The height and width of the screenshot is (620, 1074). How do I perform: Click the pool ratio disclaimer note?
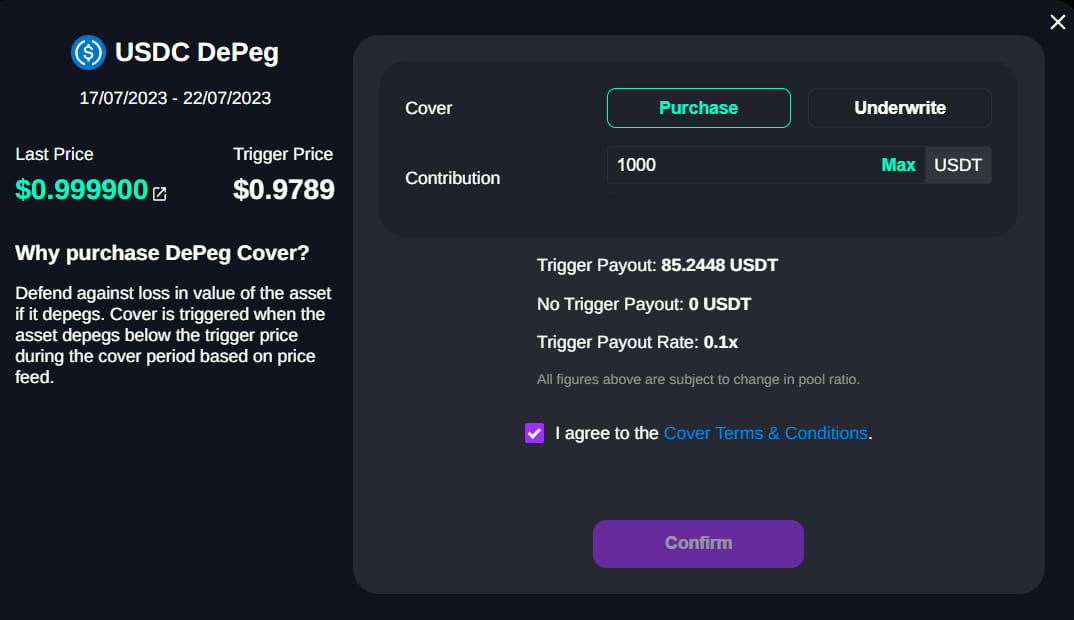pyautogui.click(x=698, y=379)
